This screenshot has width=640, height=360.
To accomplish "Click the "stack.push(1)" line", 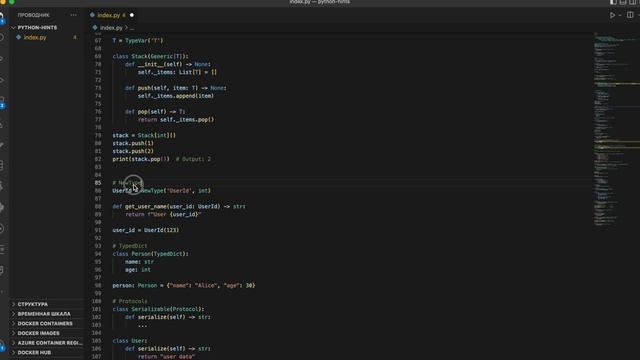I will click(x=133, y=143).
